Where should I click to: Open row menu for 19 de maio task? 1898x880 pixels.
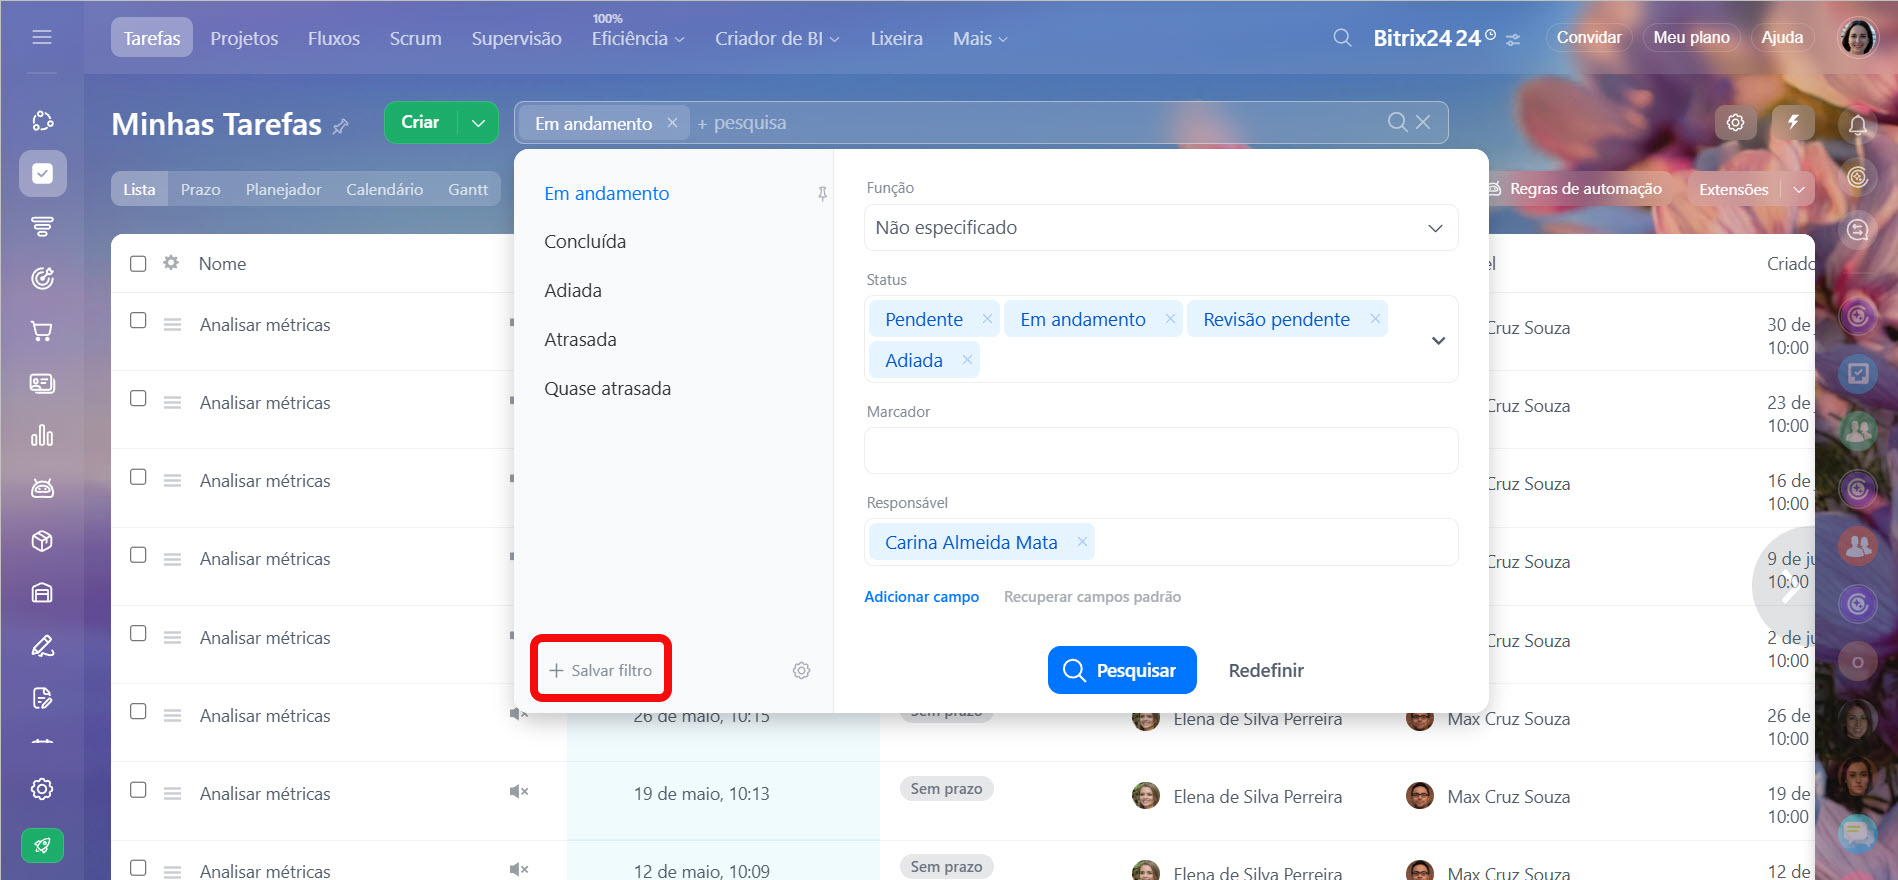point(172,794)
